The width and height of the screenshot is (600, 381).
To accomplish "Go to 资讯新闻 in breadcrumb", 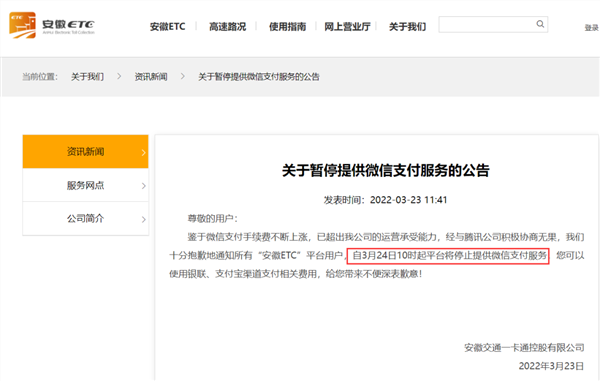I will pos(151,77).
